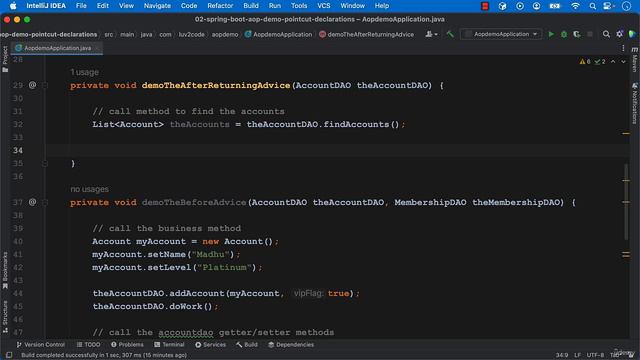Run AopdemoApplication with the green play icon
This screenshot has height=360, width=640.
551,34
